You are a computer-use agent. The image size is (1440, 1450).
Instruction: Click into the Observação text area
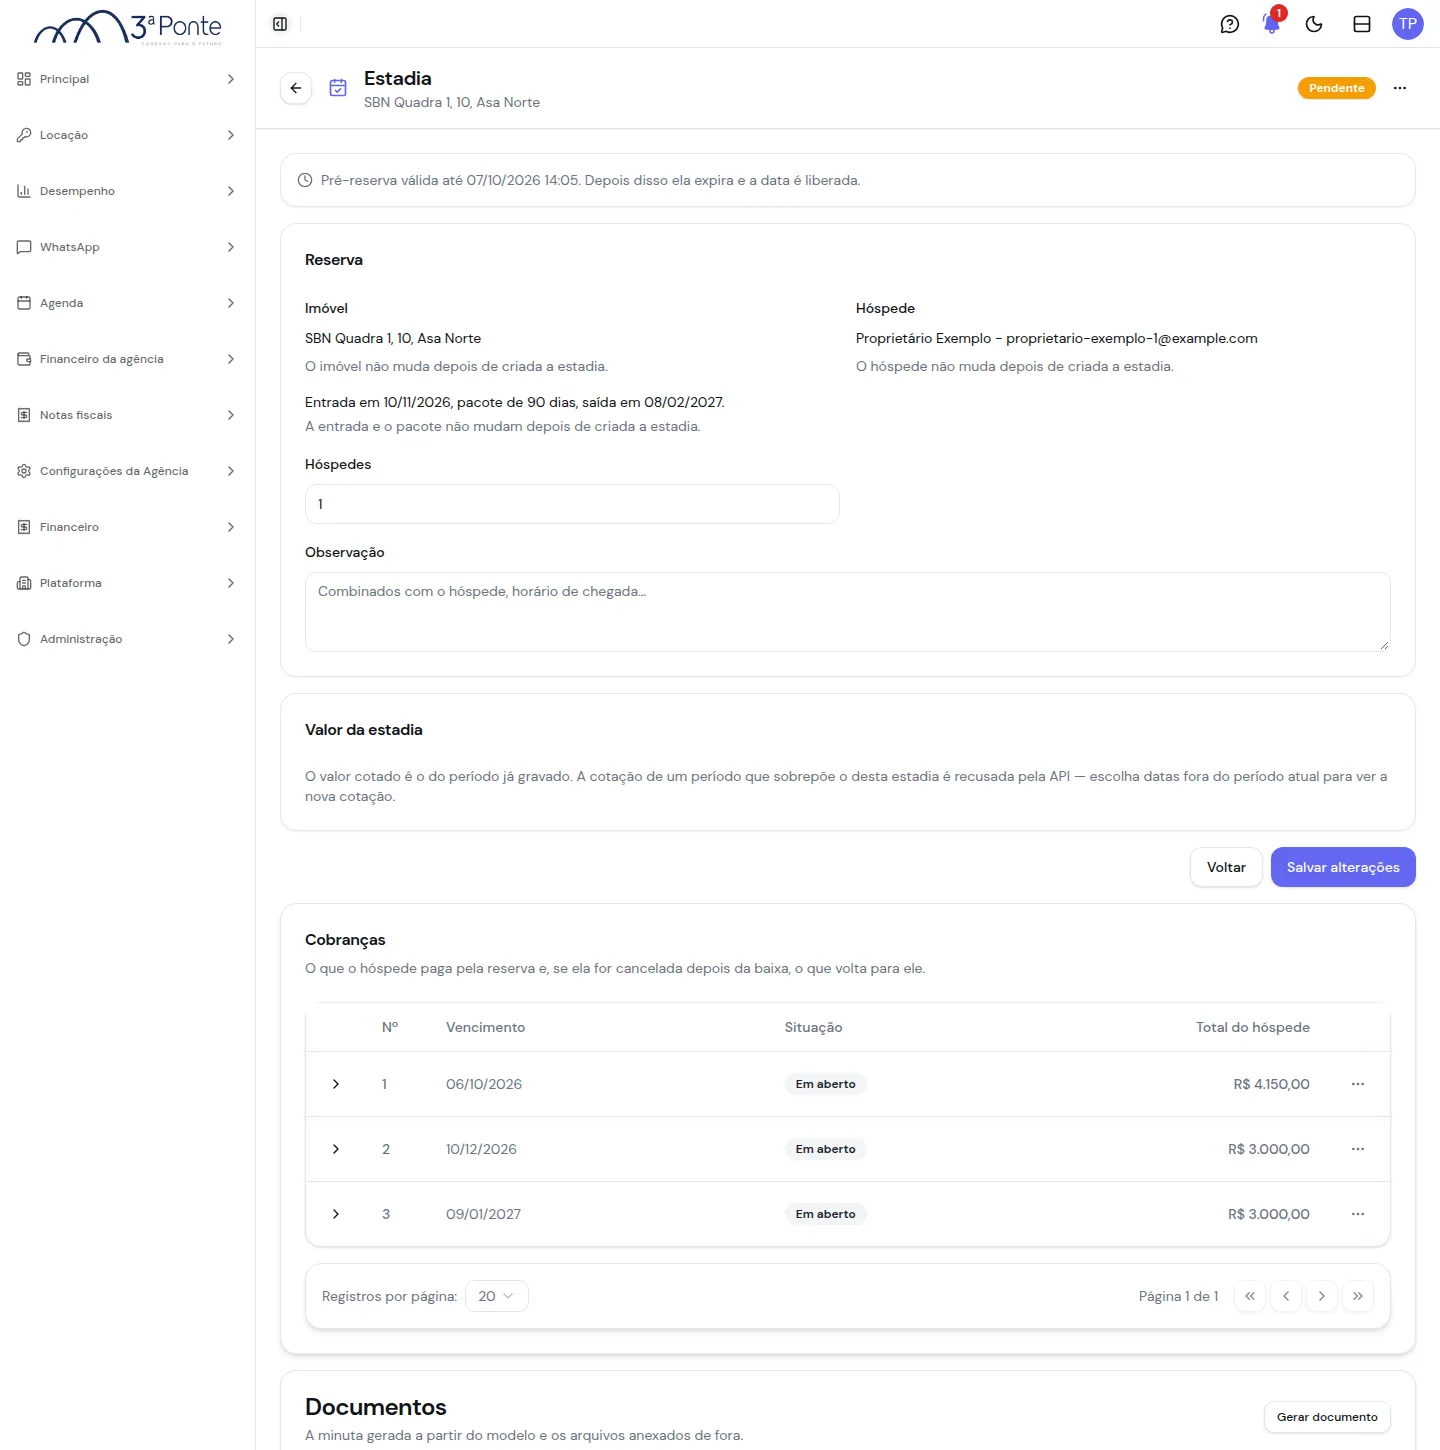tap(847, 612)
